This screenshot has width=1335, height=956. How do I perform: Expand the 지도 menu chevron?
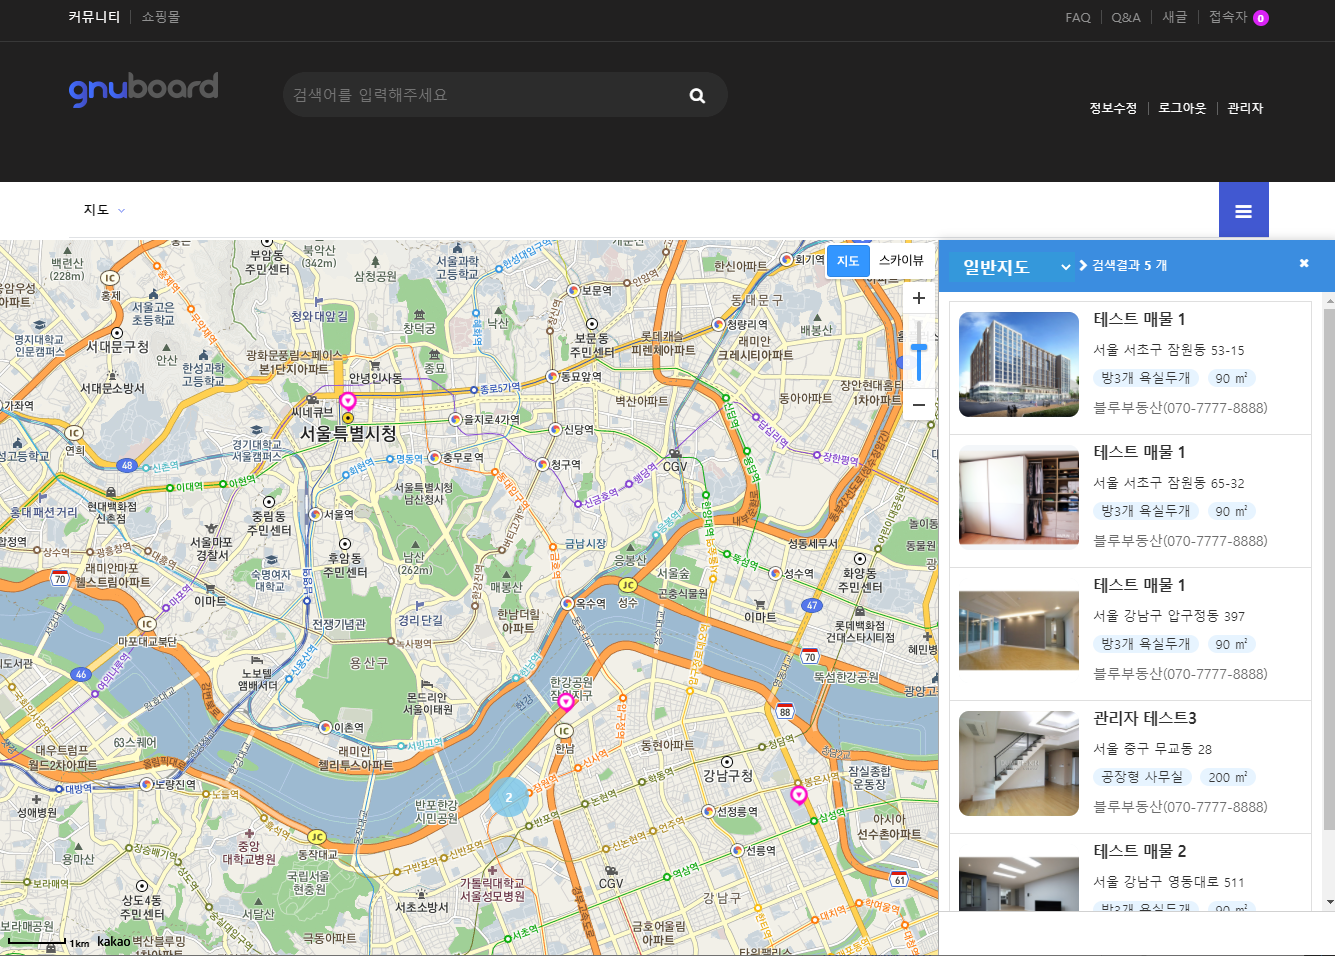tap(122, 211)
